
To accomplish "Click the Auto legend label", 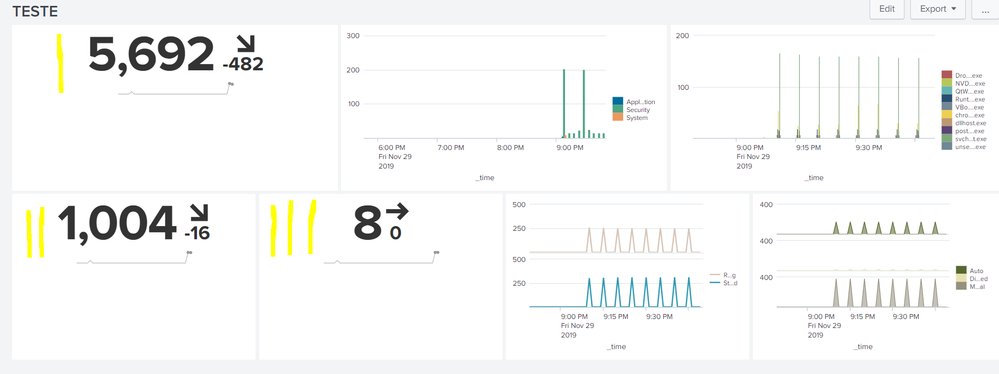I will pos(978,270).
